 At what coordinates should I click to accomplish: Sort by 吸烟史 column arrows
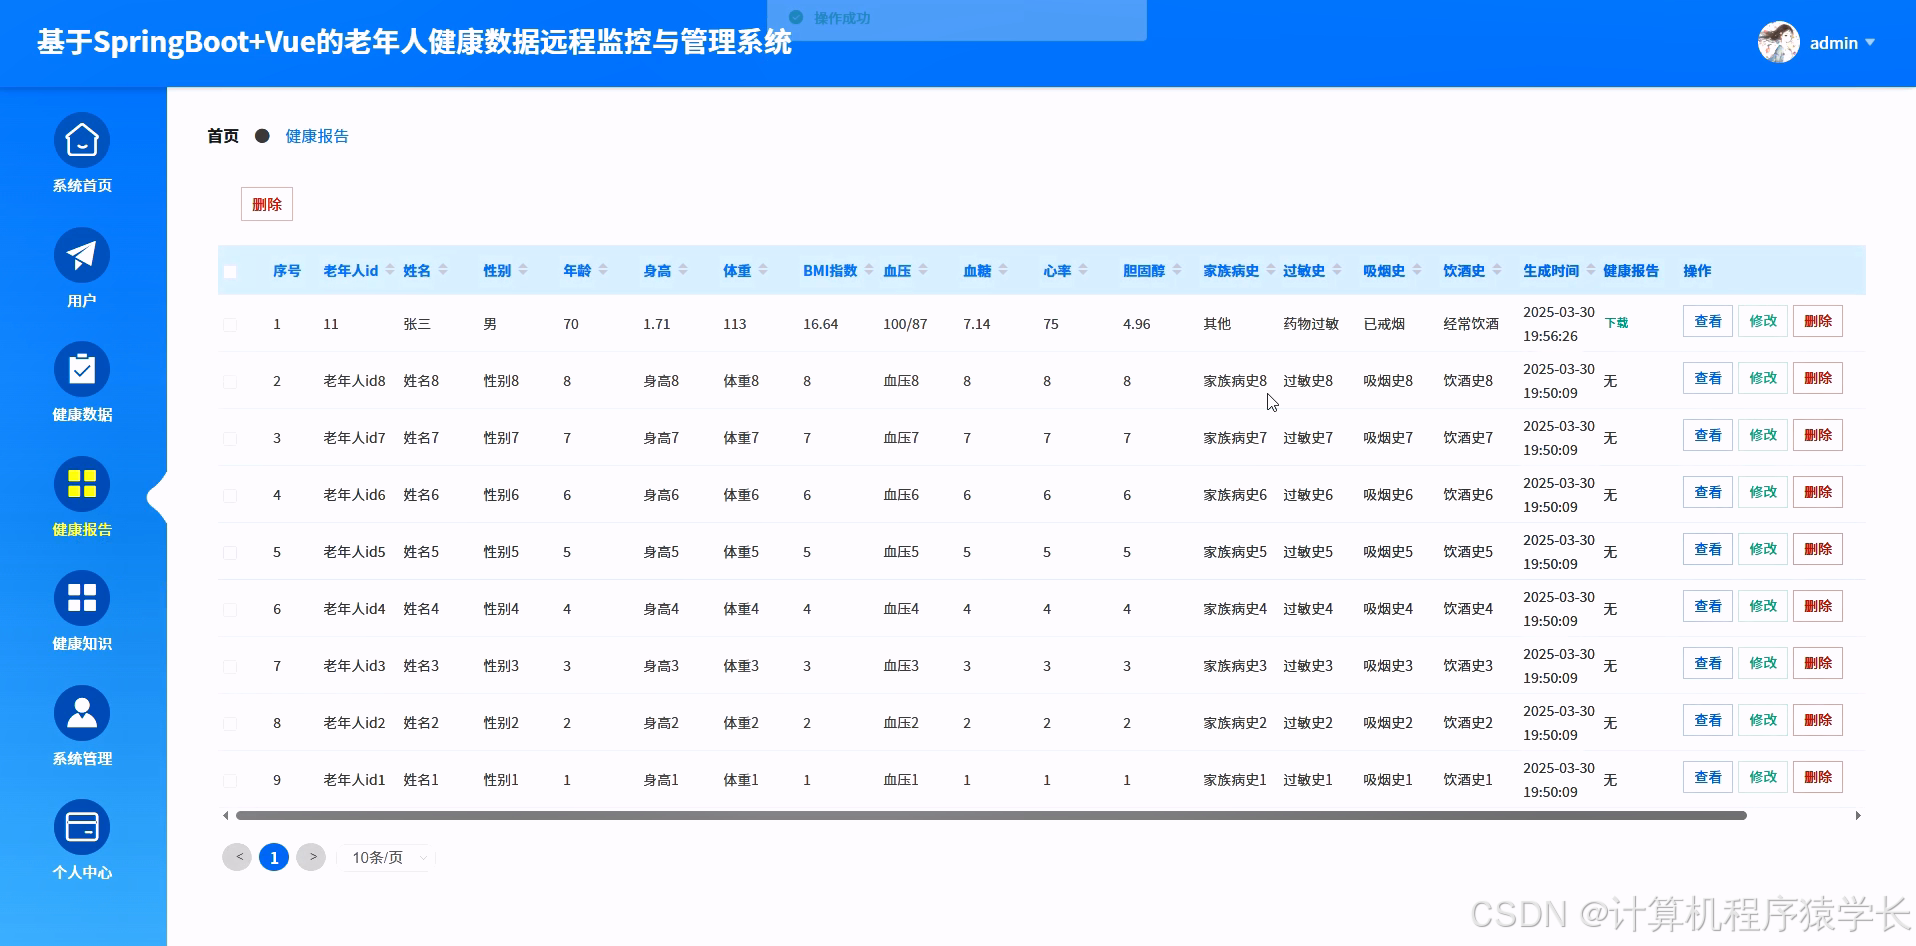pyautogui.click(x=1417, y=270)
